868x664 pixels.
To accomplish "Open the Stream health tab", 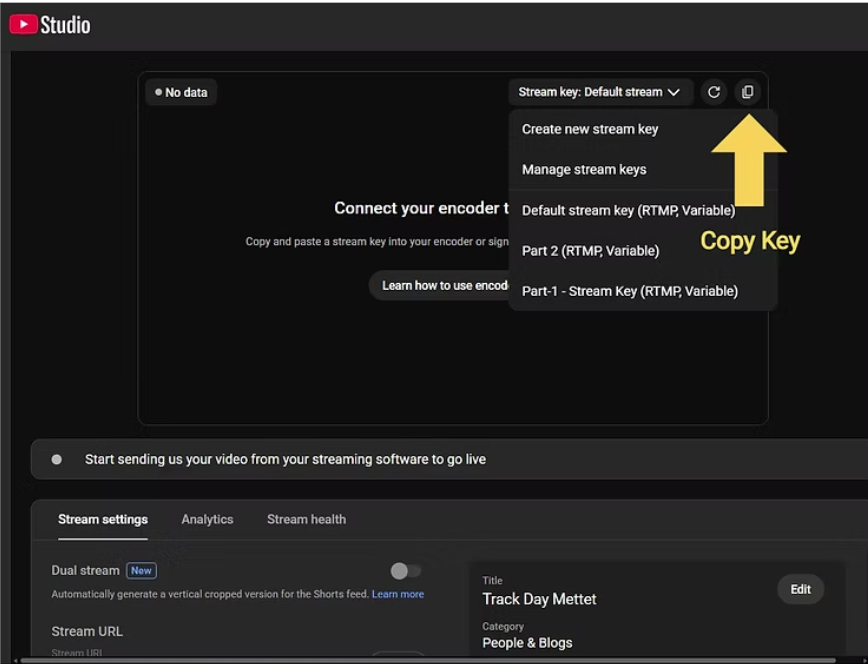I will (306, 520).
